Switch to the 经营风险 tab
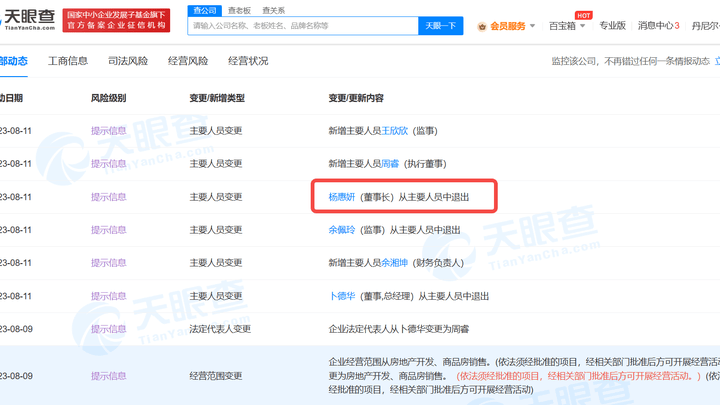720x405 pixels. (188, 61)
